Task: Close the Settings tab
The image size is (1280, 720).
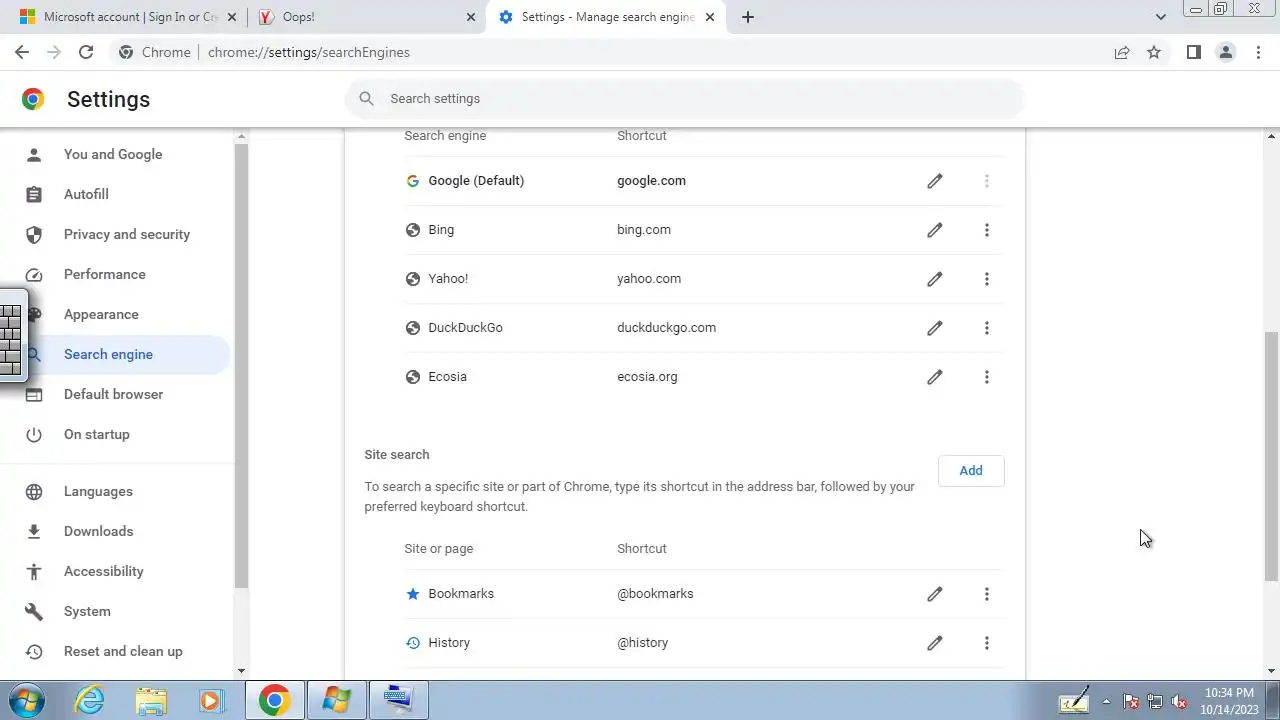Action: (711, 17)
